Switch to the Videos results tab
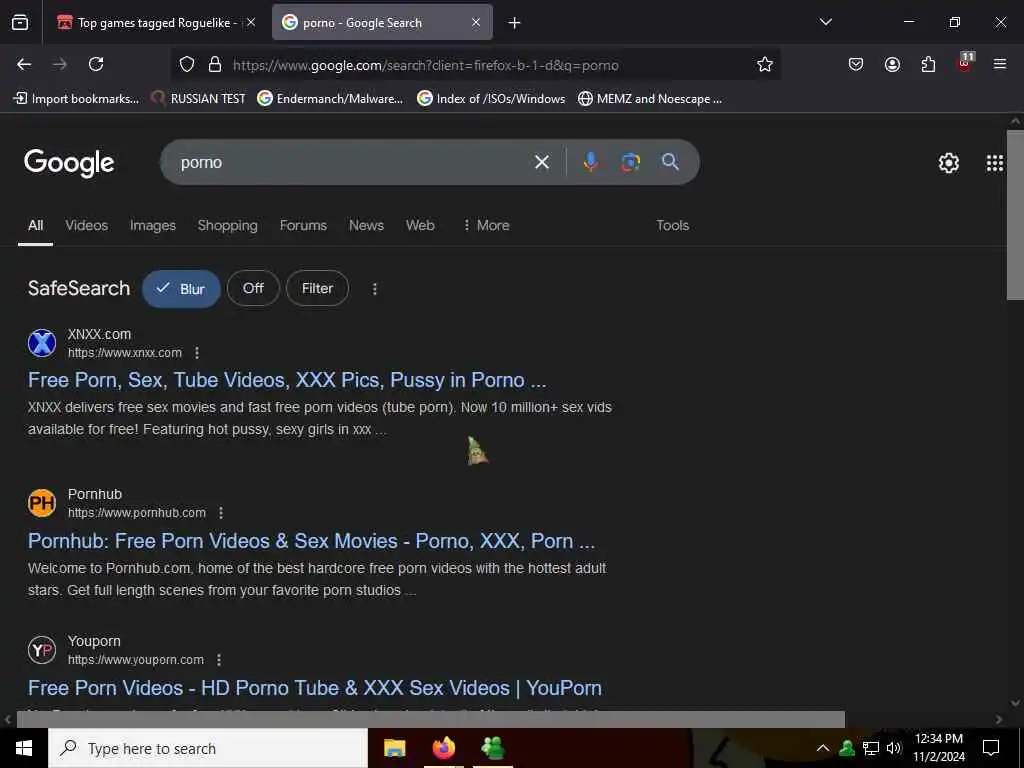Screen dimensions: 1024x768 86,225
